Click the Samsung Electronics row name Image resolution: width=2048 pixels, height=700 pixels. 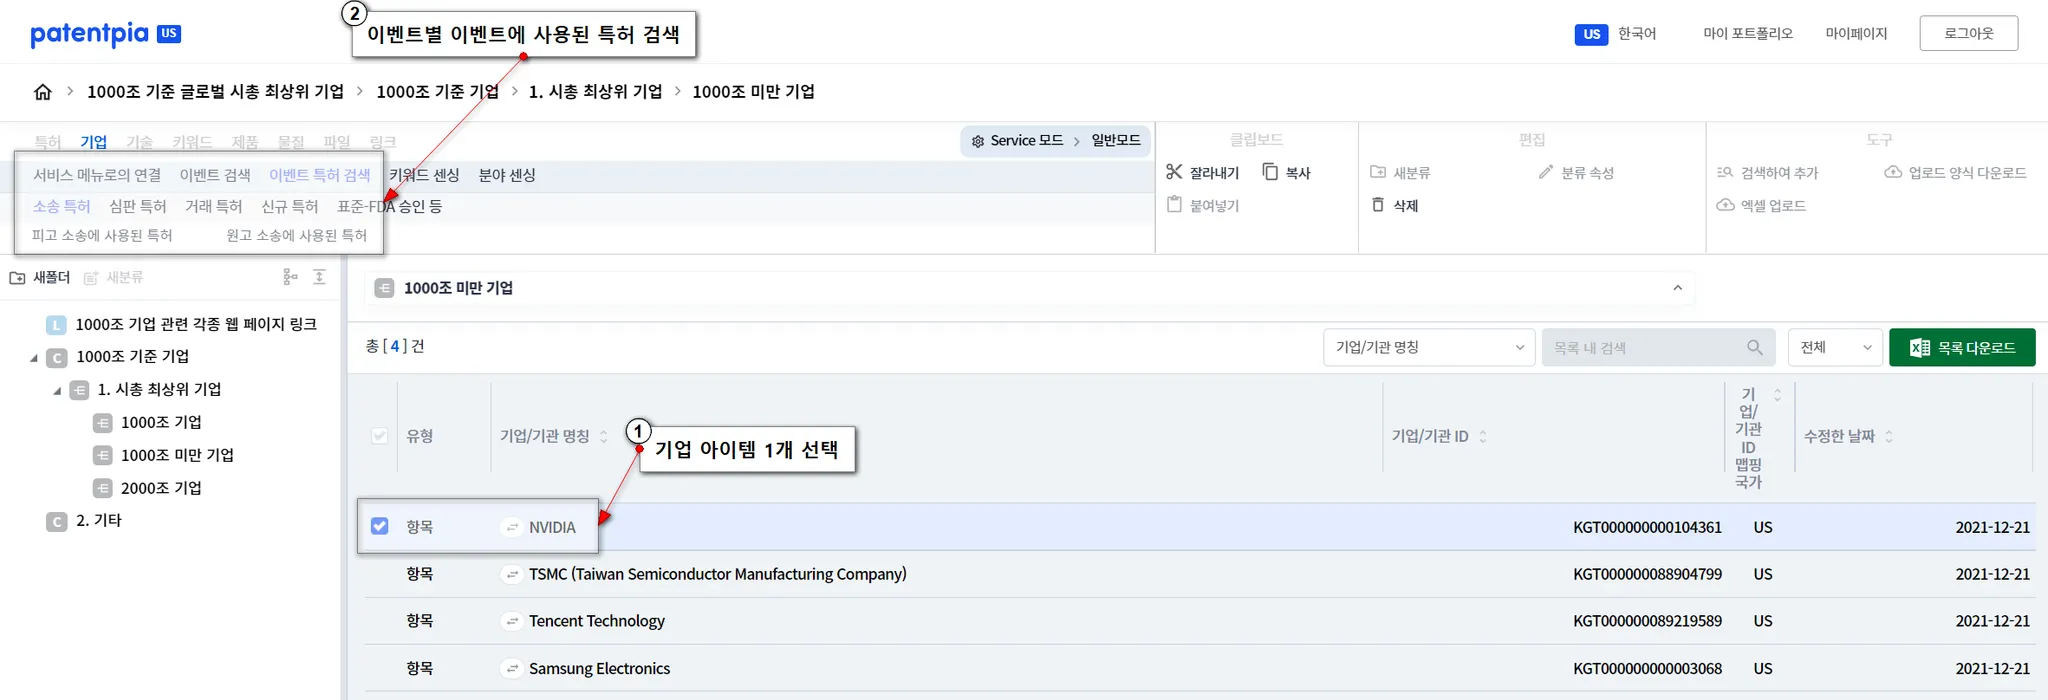click(x=600, y=668)
